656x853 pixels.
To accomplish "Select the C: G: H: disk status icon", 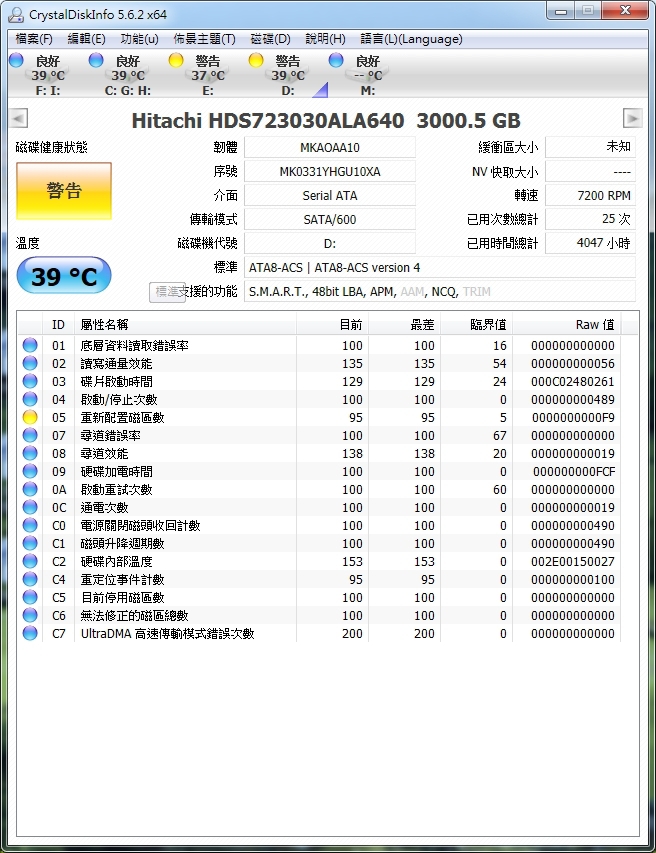I will (x=96, y=60).
